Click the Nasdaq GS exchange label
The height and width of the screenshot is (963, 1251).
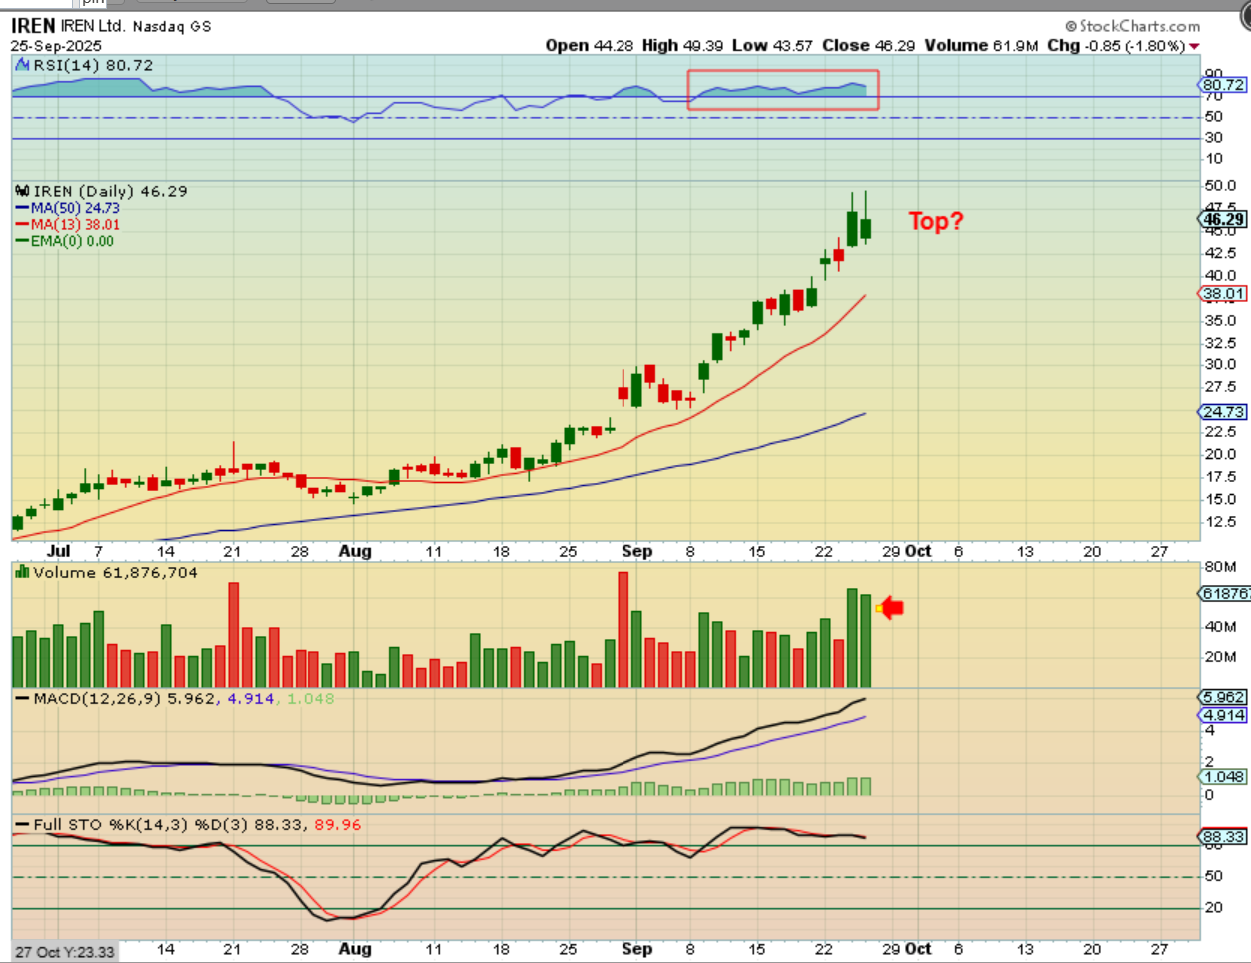pyautogui.click(x=172, y=27)
